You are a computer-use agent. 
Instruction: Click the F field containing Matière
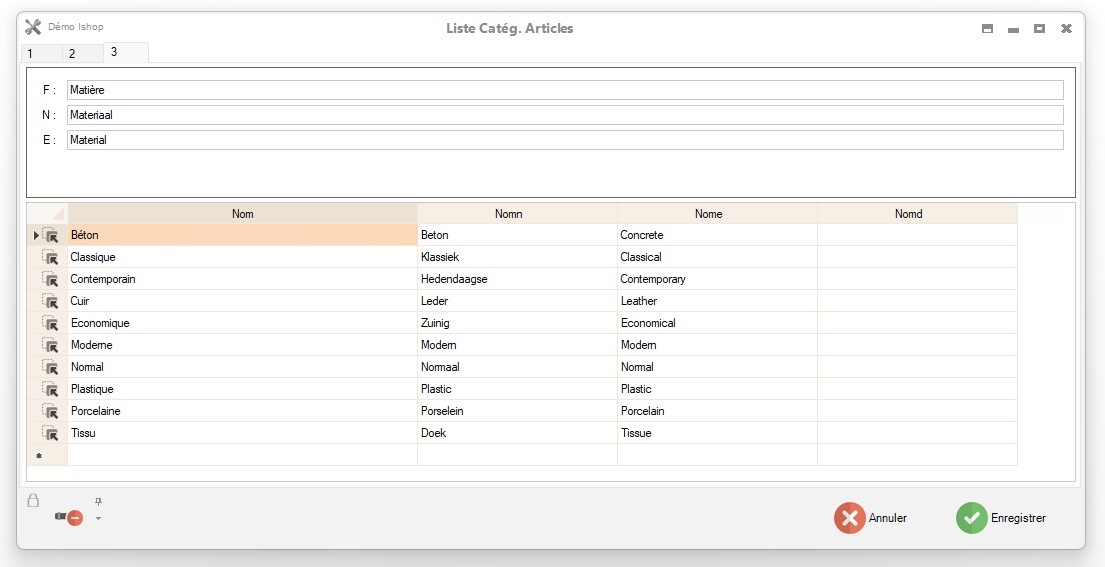pos(565,90)
